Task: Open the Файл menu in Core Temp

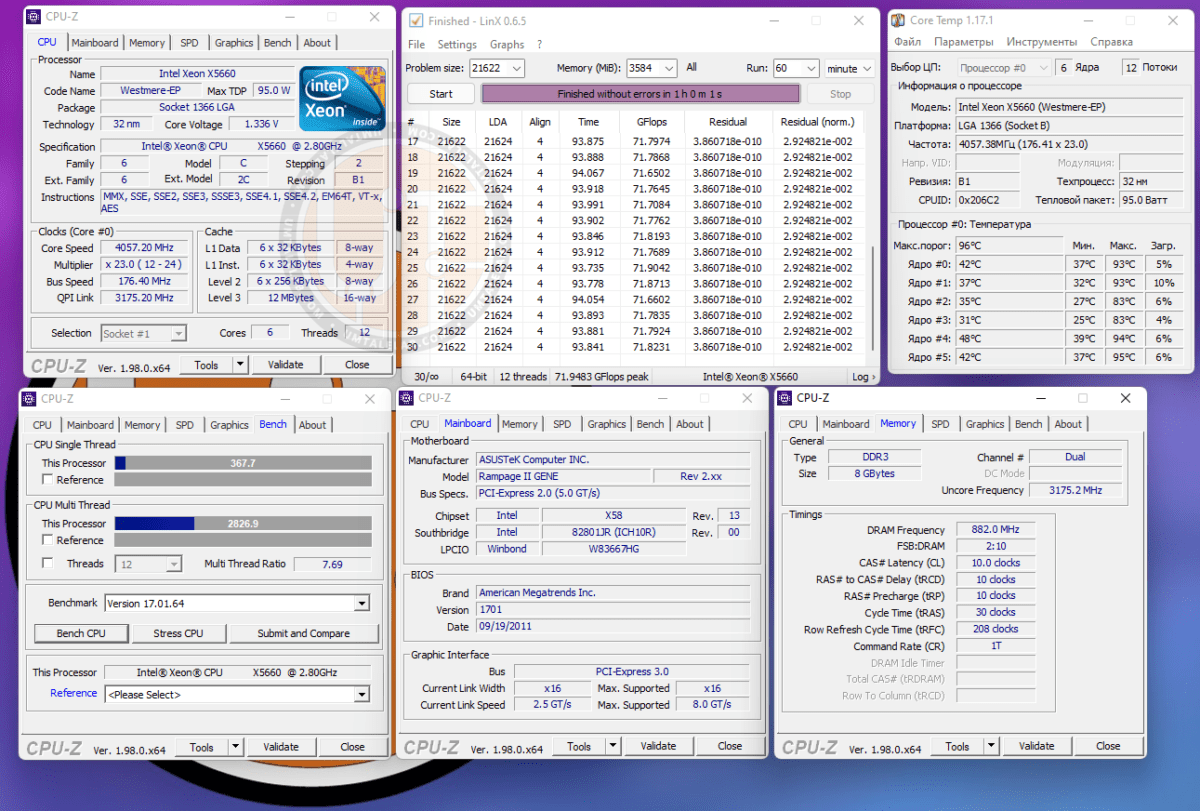Action: tap(907, 42)
